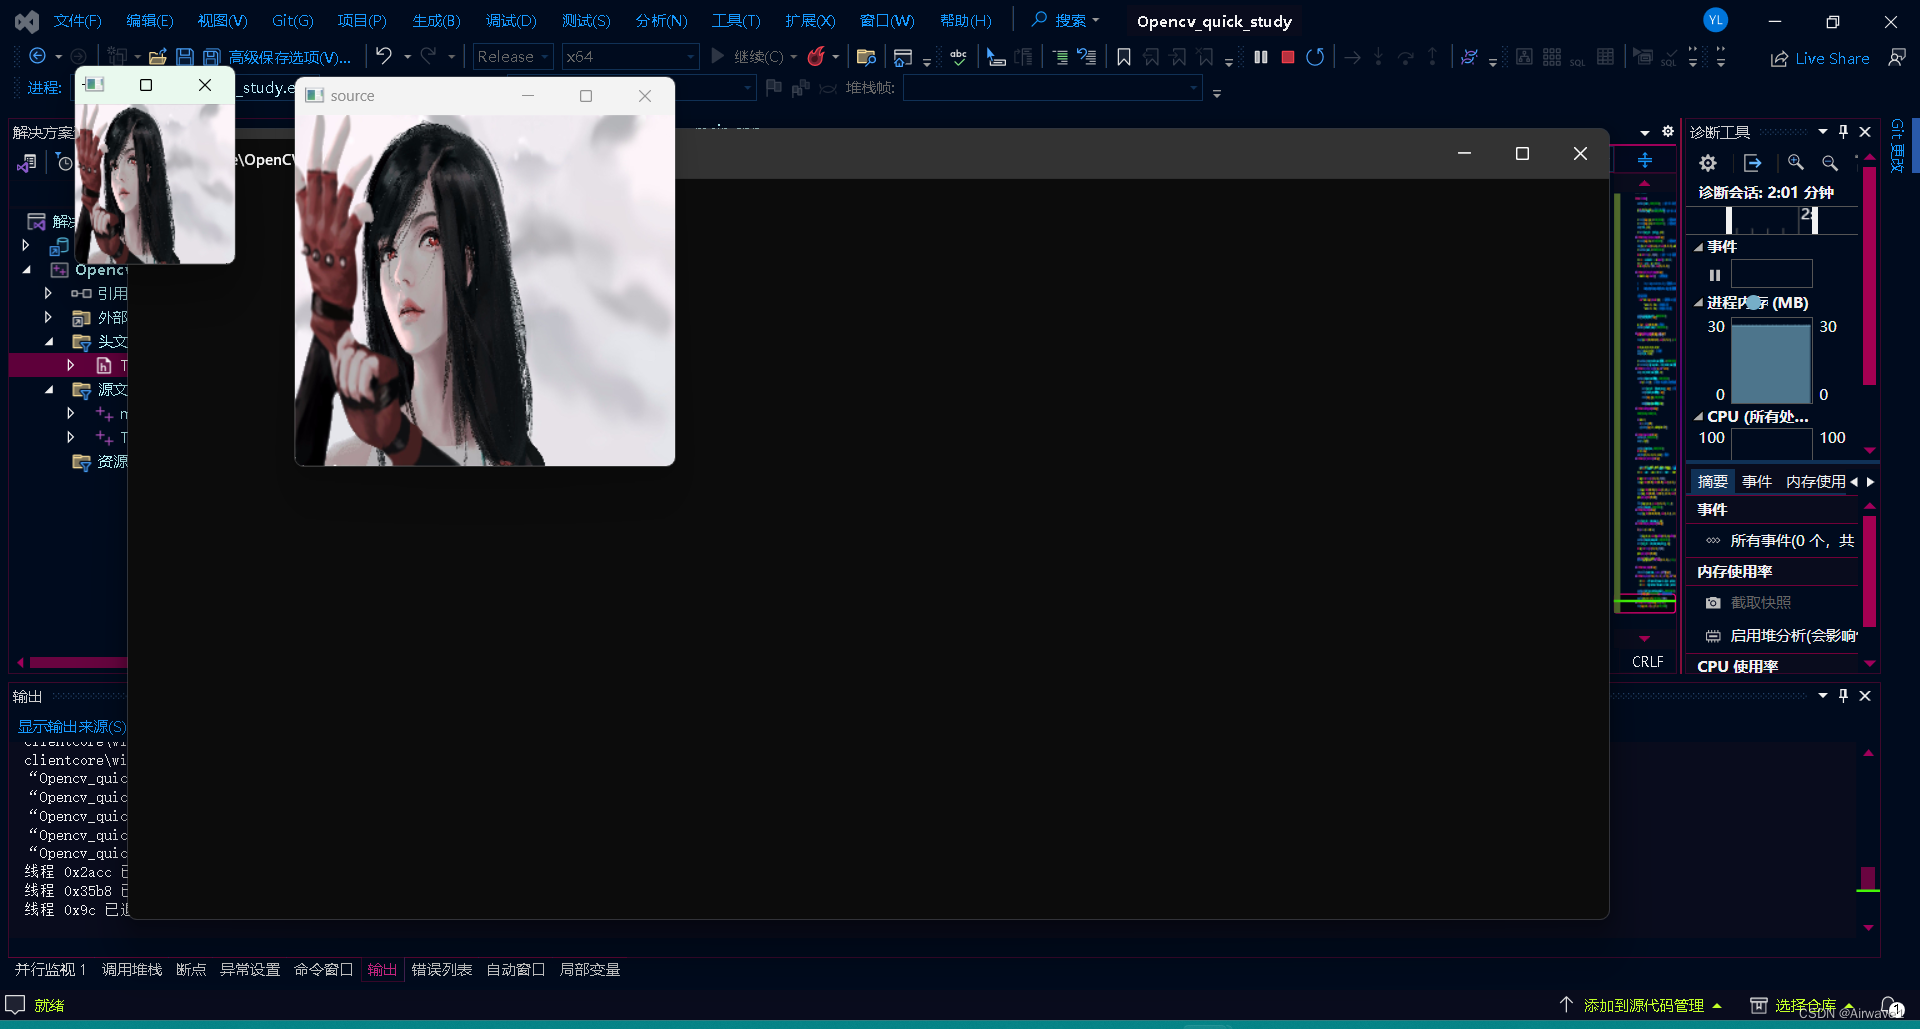Click the source window image
The height and width of the screenshot is (1029, 1920).
(x=485, y=290)
